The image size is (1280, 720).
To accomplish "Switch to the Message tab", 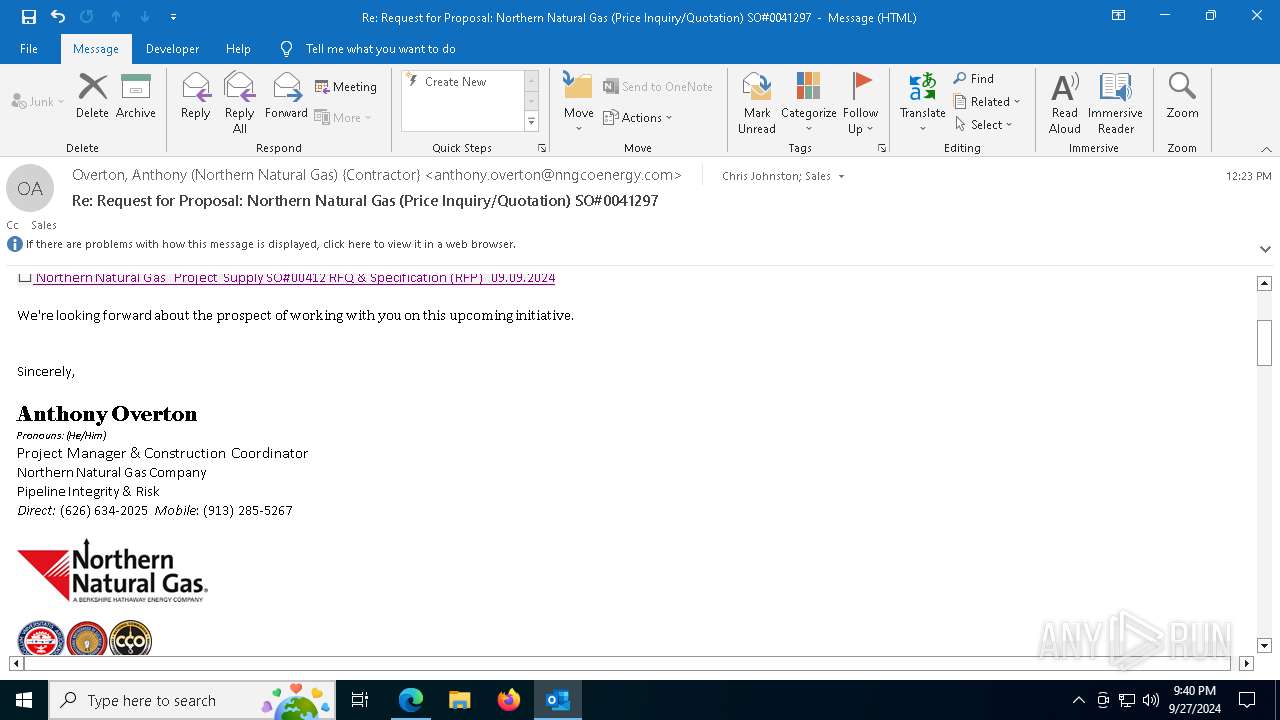I will (96, 48).
